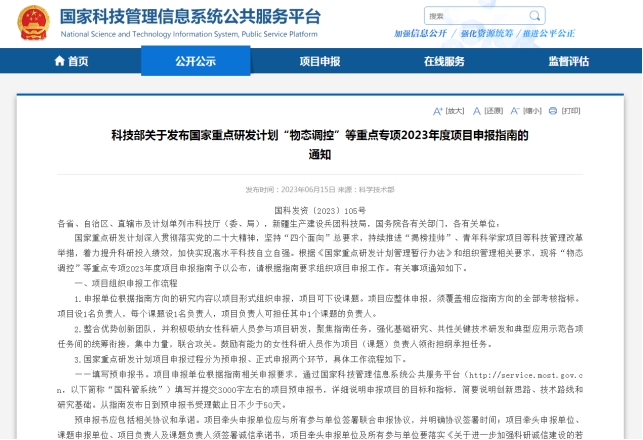Open the 在线服务 menu
Image resolution: width=643 pixels, height=440 pixels.
(x=443, y=61)
